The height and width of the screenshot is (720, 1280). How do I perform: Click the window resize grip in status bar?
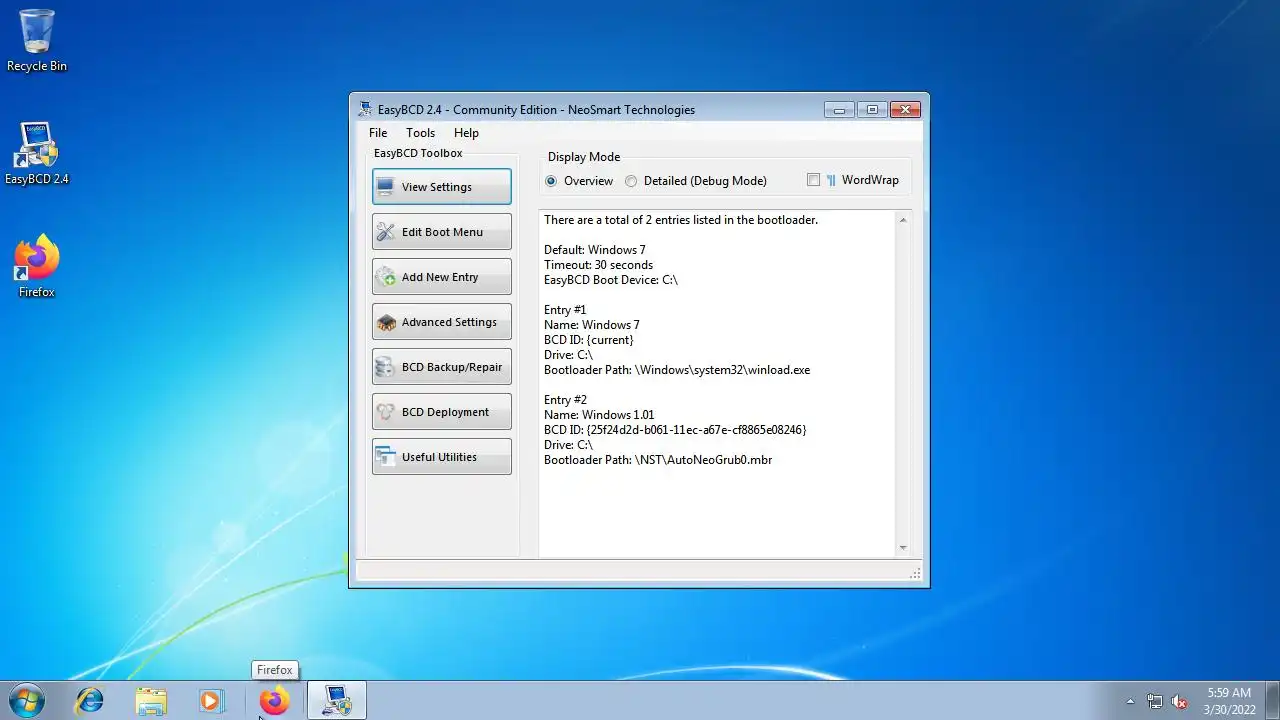pyautogui.click(x=915, y=573)
